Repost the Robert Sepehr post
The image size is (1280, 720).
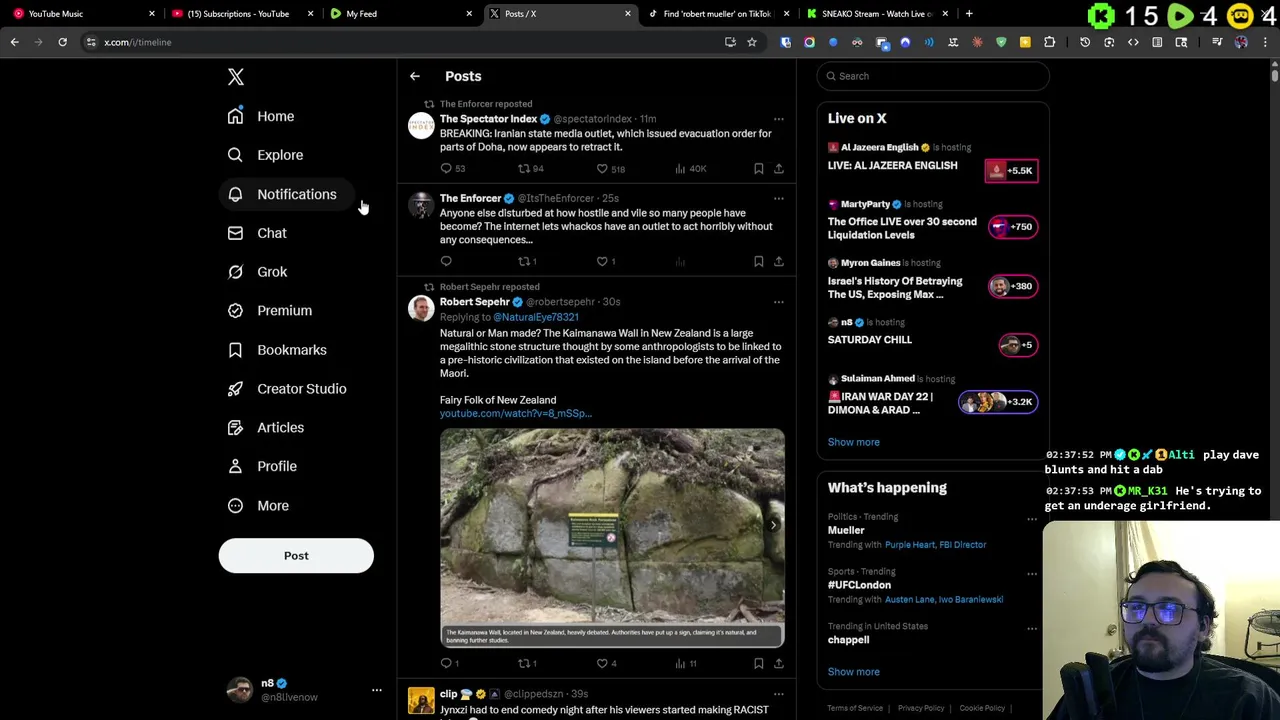click(x=524, y=663)
